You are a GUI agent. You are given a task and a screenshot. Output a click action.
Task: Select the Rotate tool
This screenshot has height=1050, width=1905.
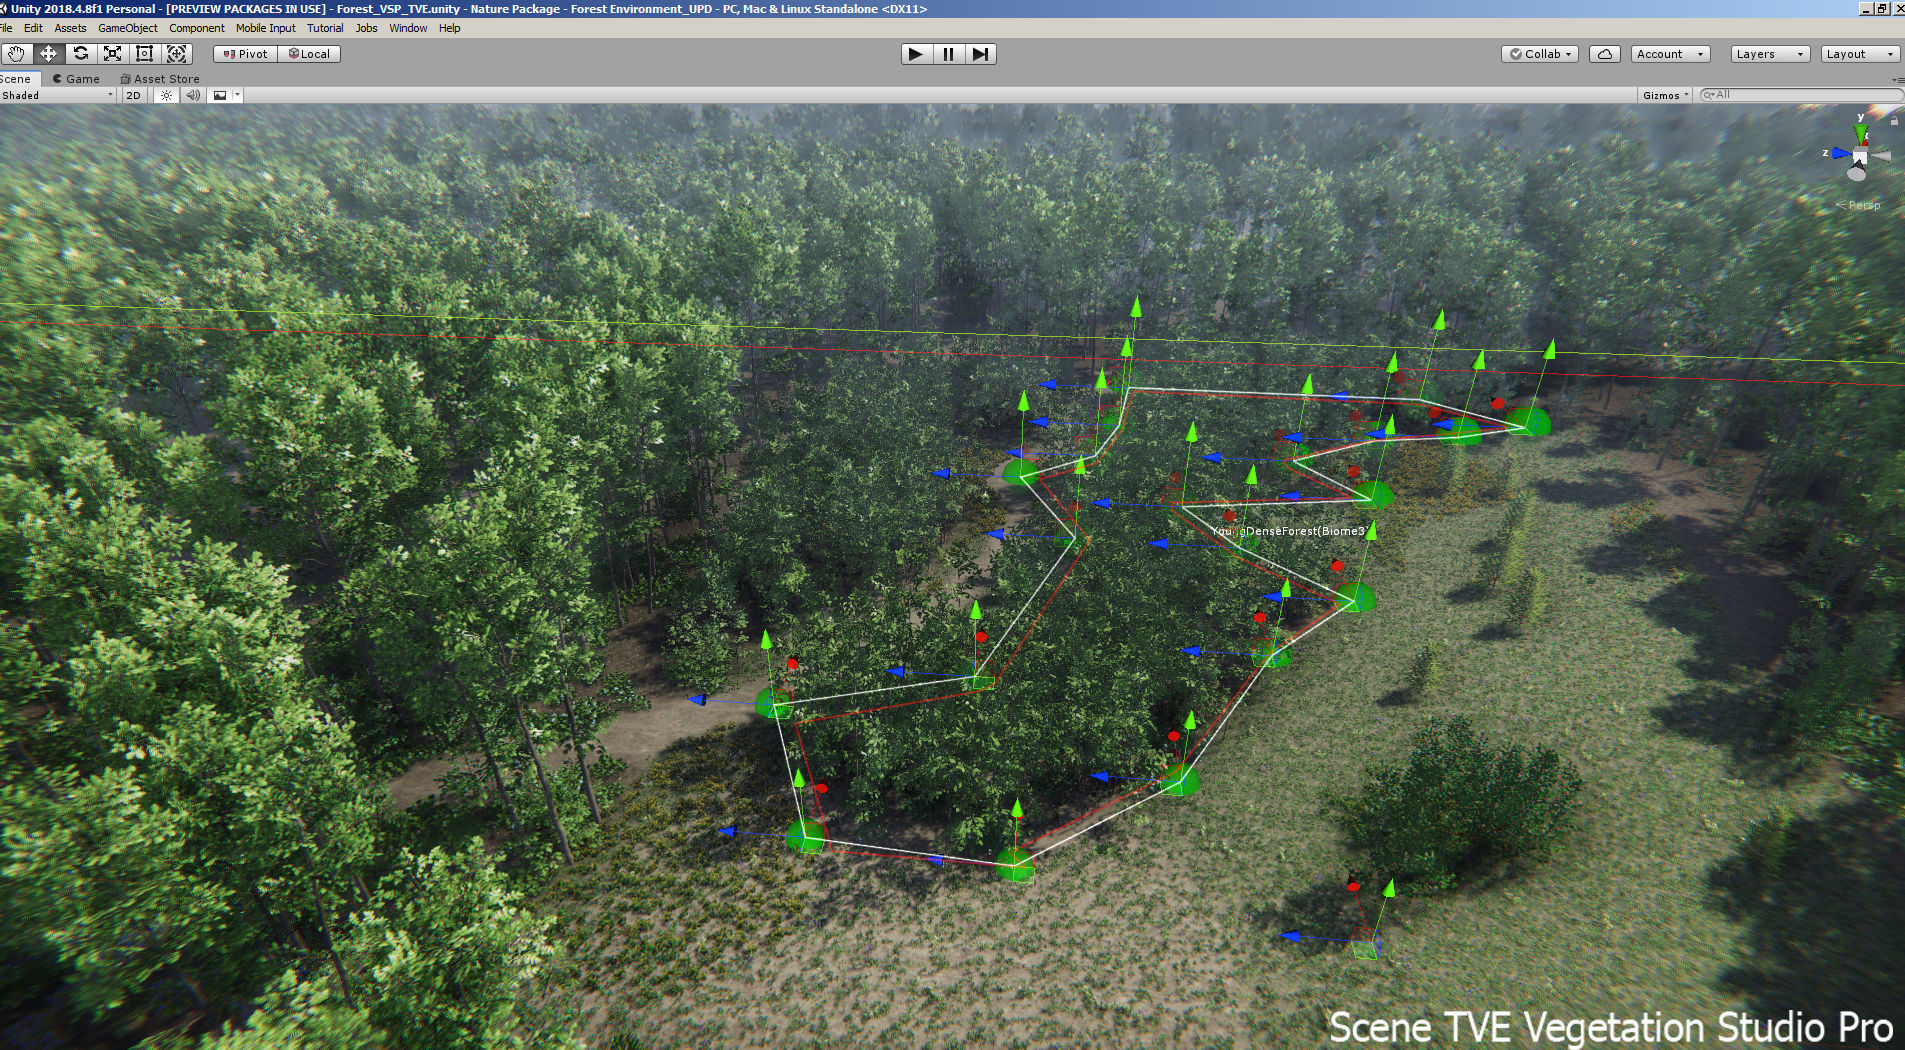[x=80, y=54]
